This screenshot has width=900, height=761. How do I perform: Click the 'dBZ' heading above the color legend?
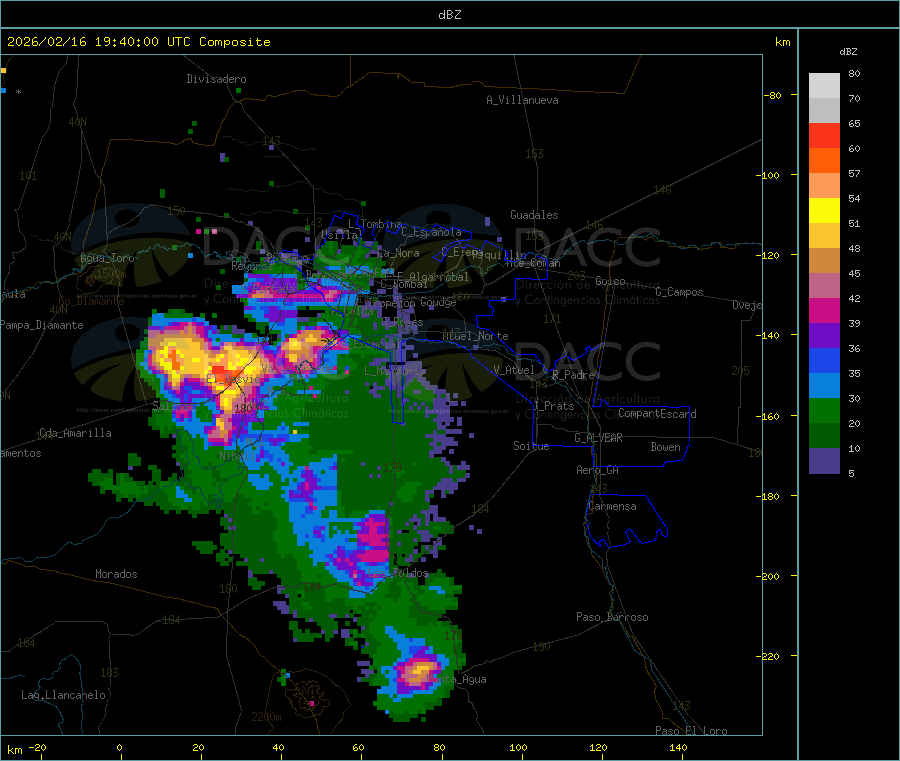click(x=848, y=52)
